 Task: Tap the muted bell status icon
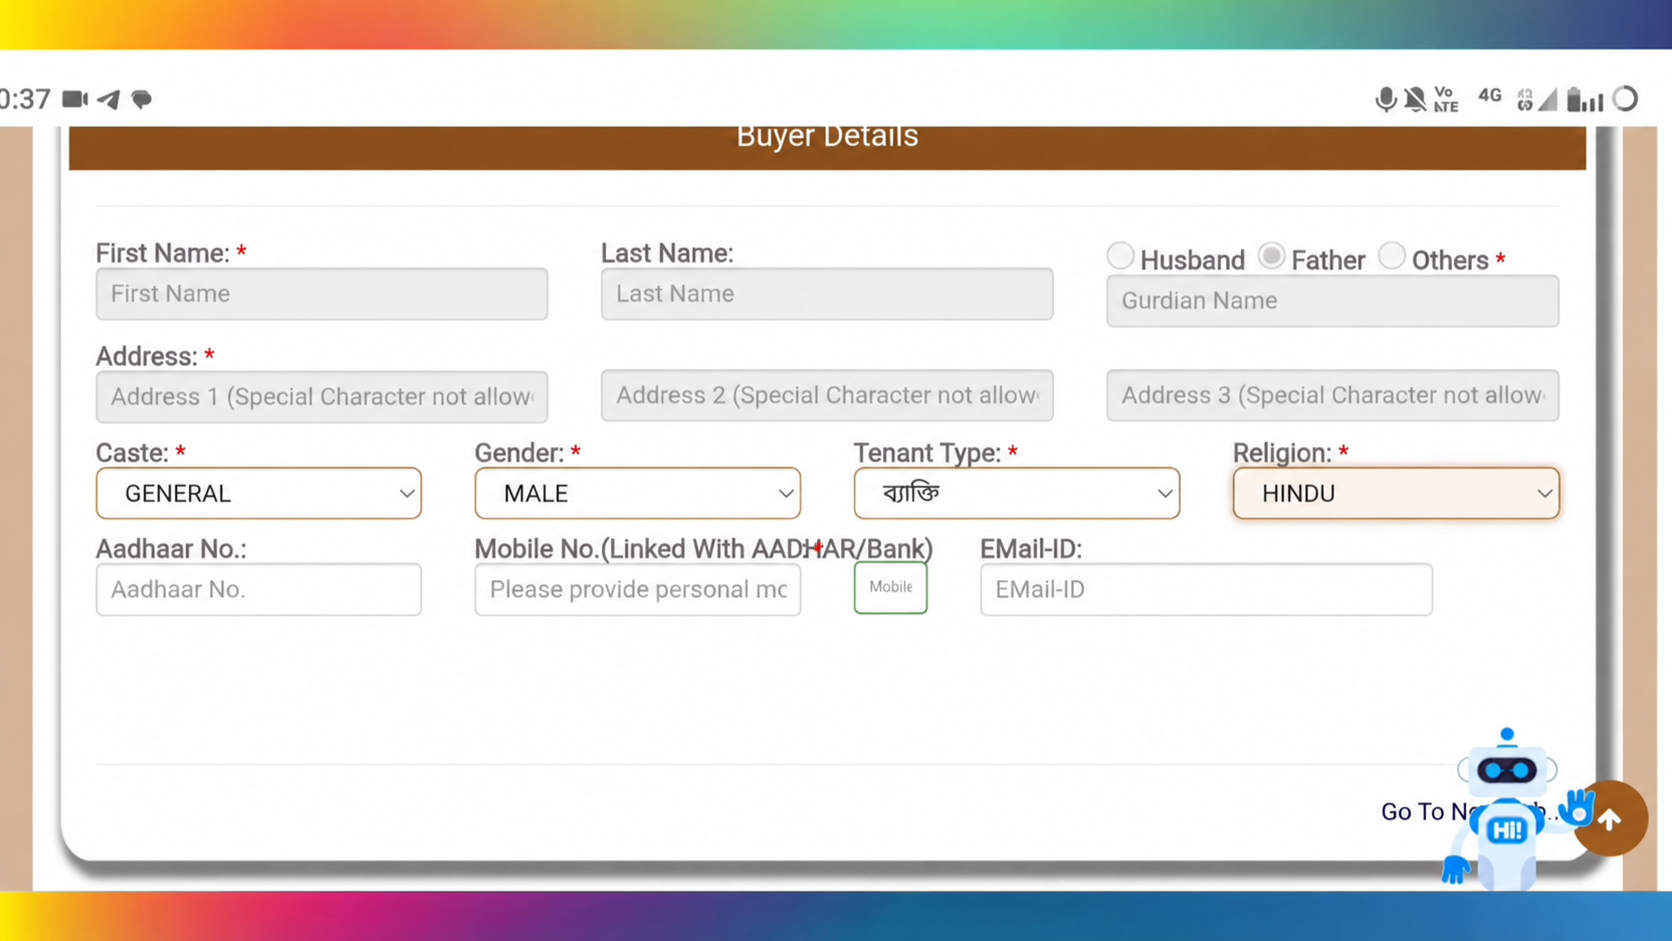(x=1415, y=99)
